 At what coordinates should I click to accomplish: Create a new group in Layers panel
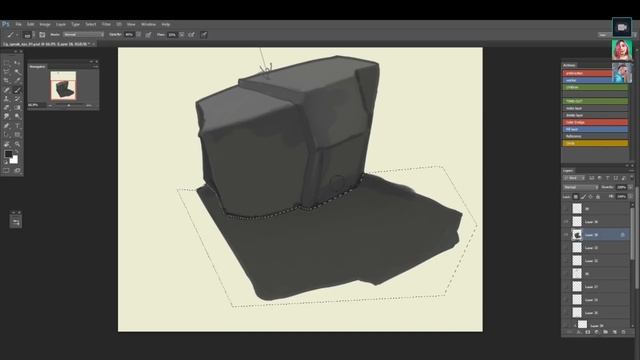tap(606, 332)
